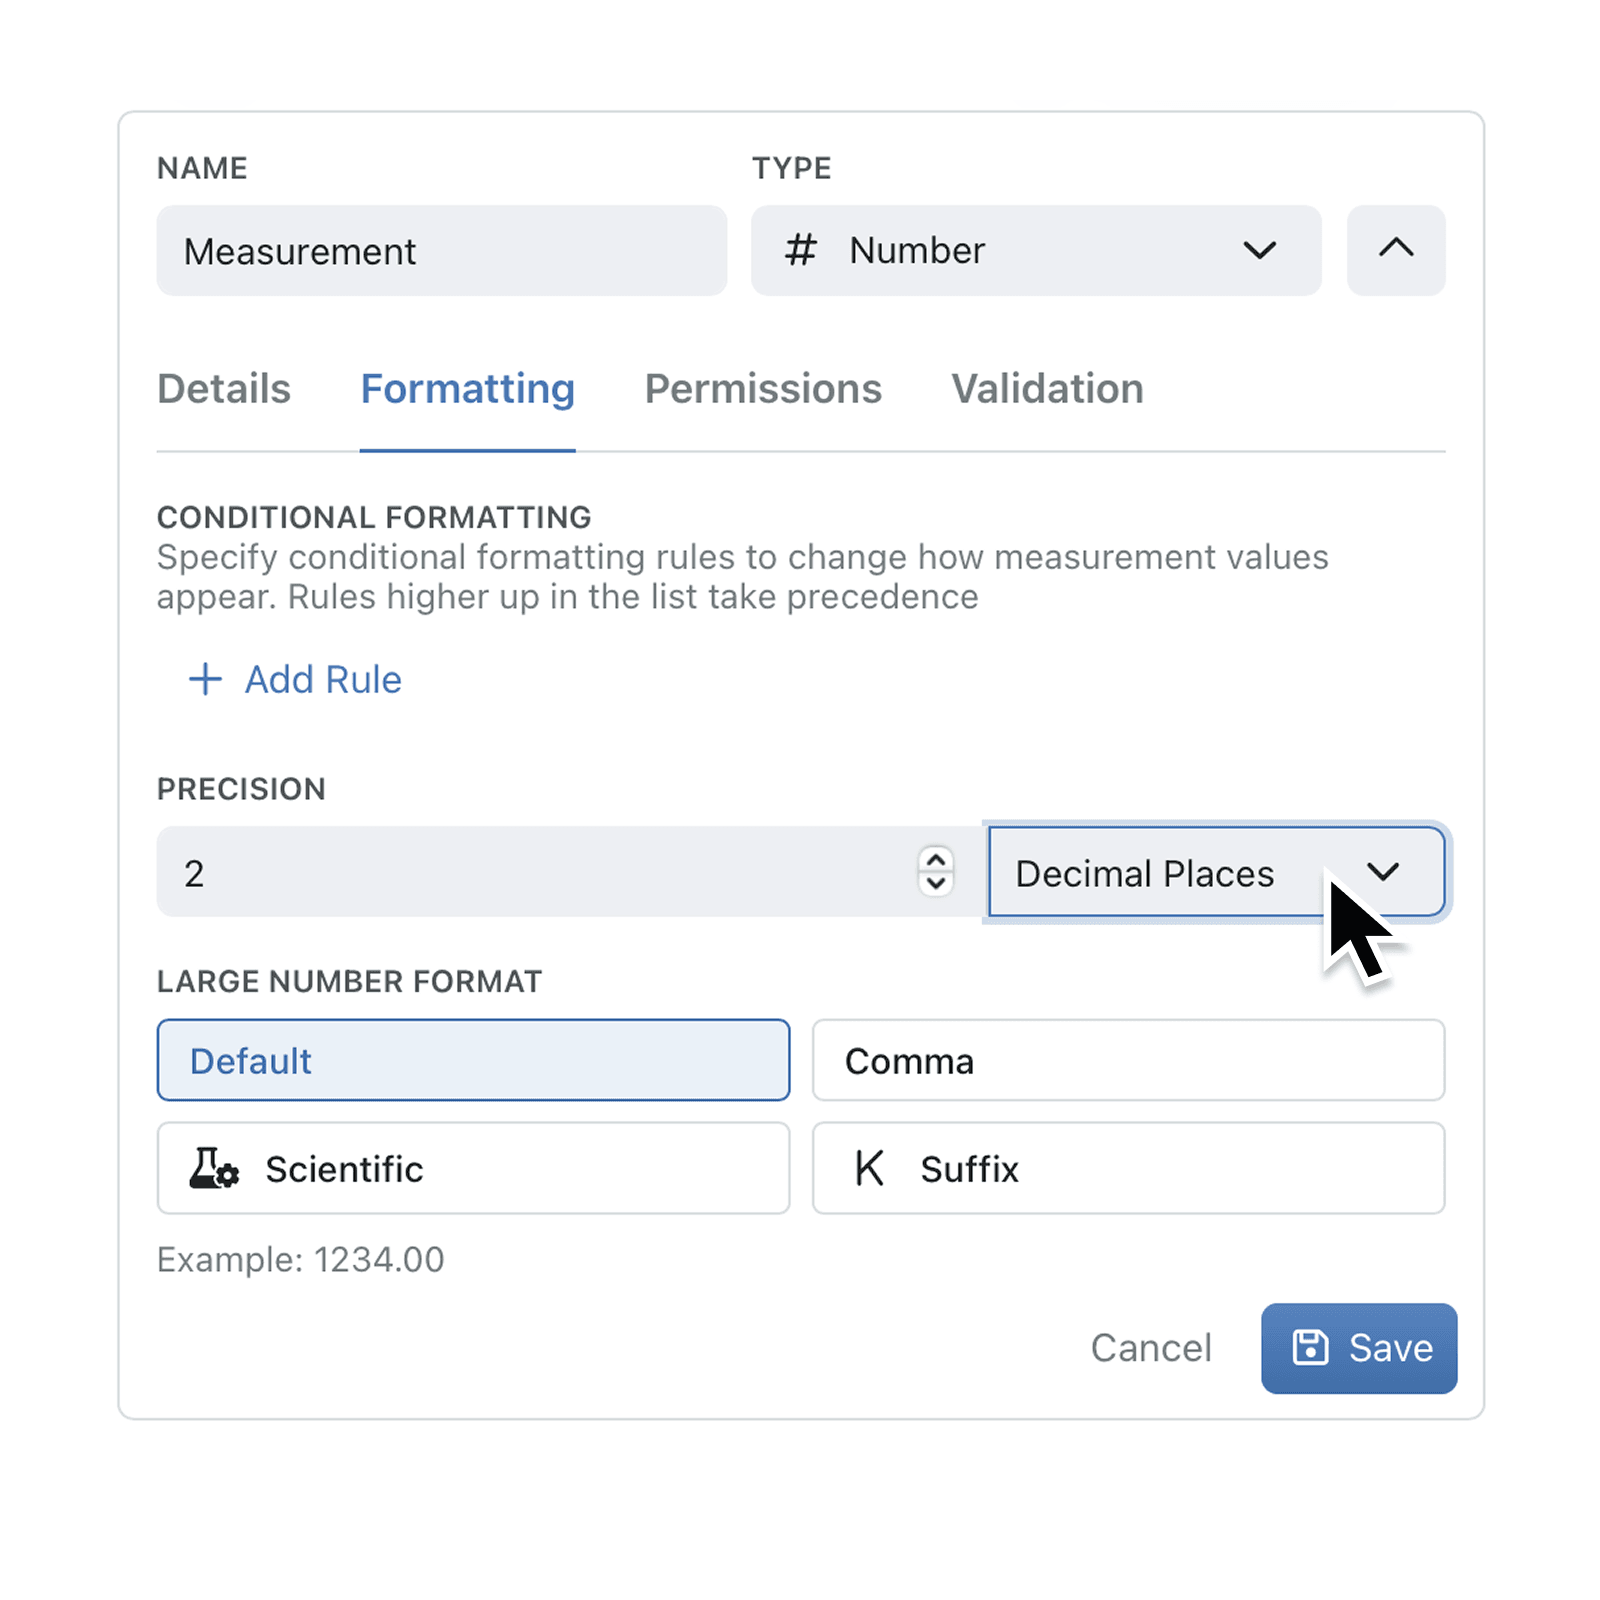
Task: Click the K icon on the Suffix option
Action: (x=869, y=1168)
